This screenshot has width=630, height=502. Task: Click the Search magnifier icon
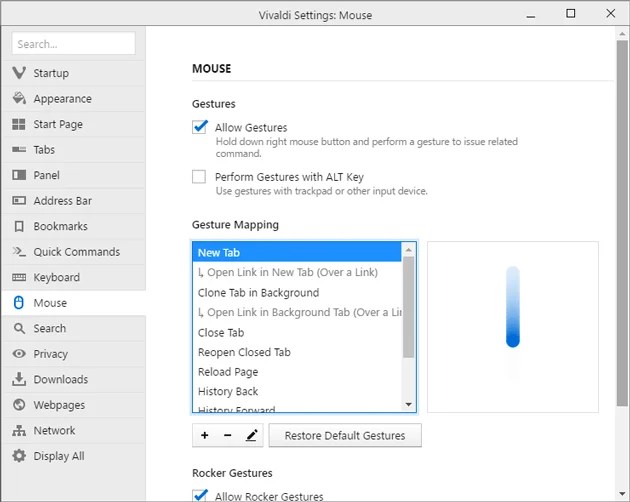click(x=19, y=328)
